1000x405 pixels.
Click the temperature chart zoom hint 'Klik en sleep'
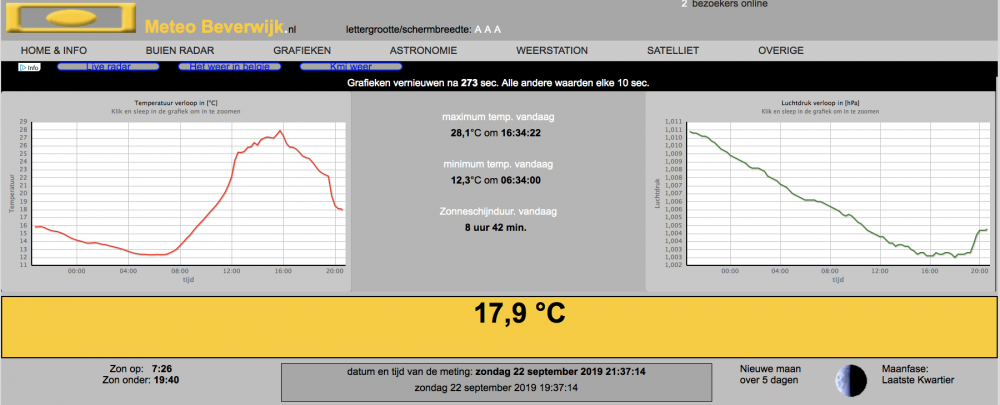point(176,112)
